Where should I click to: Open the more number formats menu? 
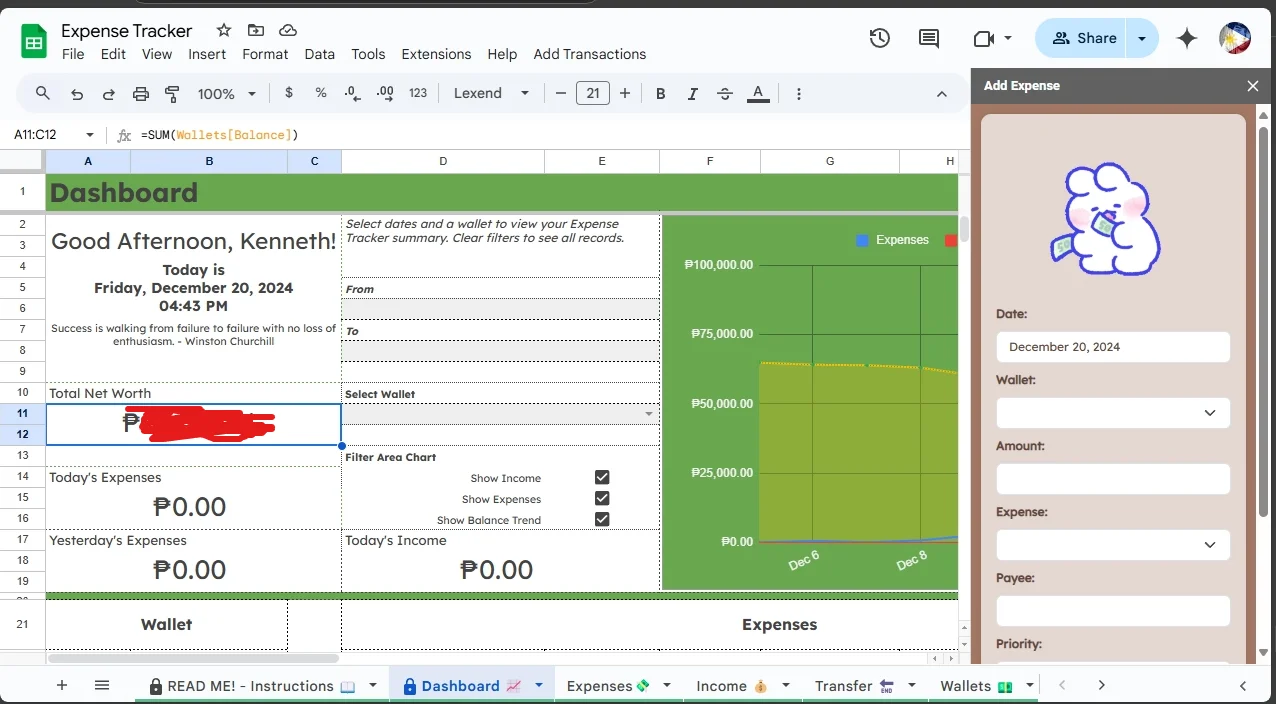[x=418, y=93]
